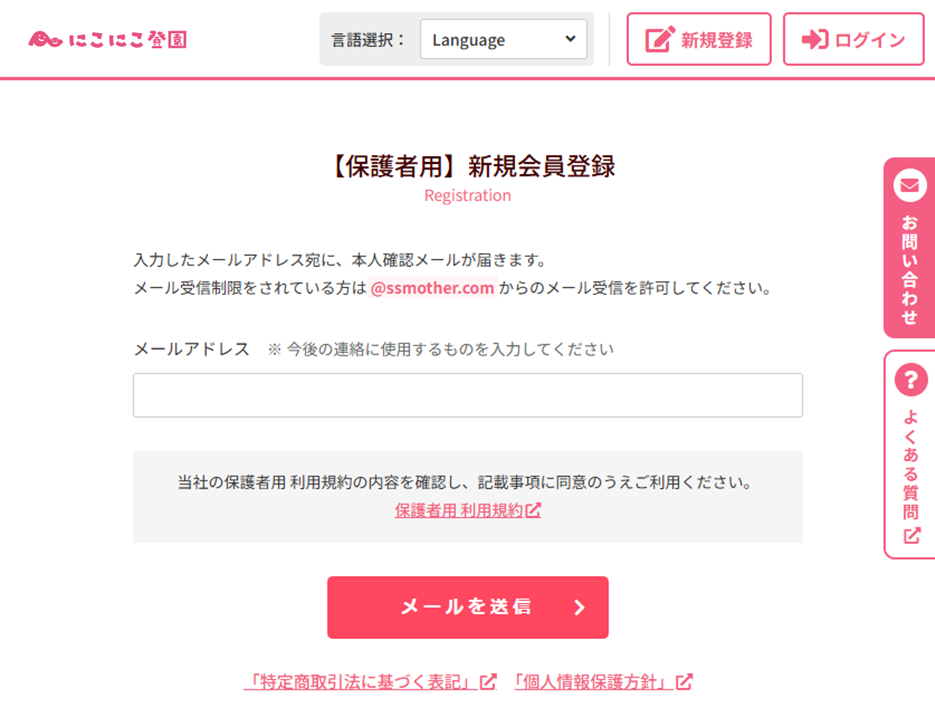Click the メールアドレス email input field
This screenshot has width=935, height=720.
[x=467, y=394]
